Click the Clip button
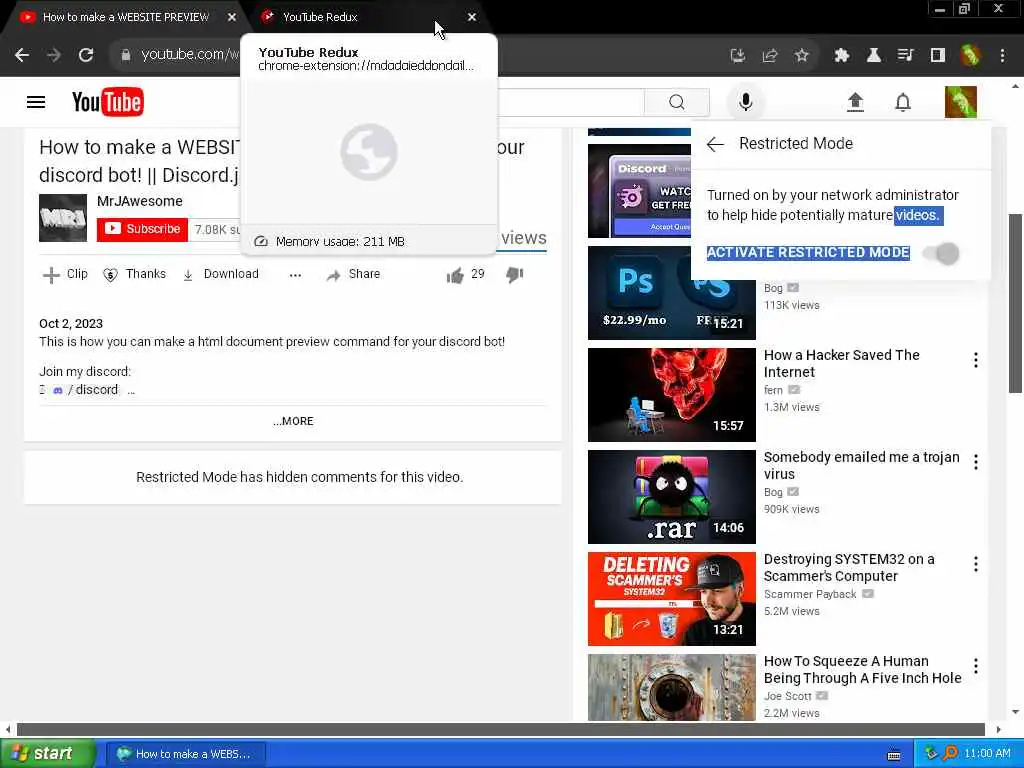Image resolution: width=1024 pixels, height=768 pixels. [x=65, y=274]
